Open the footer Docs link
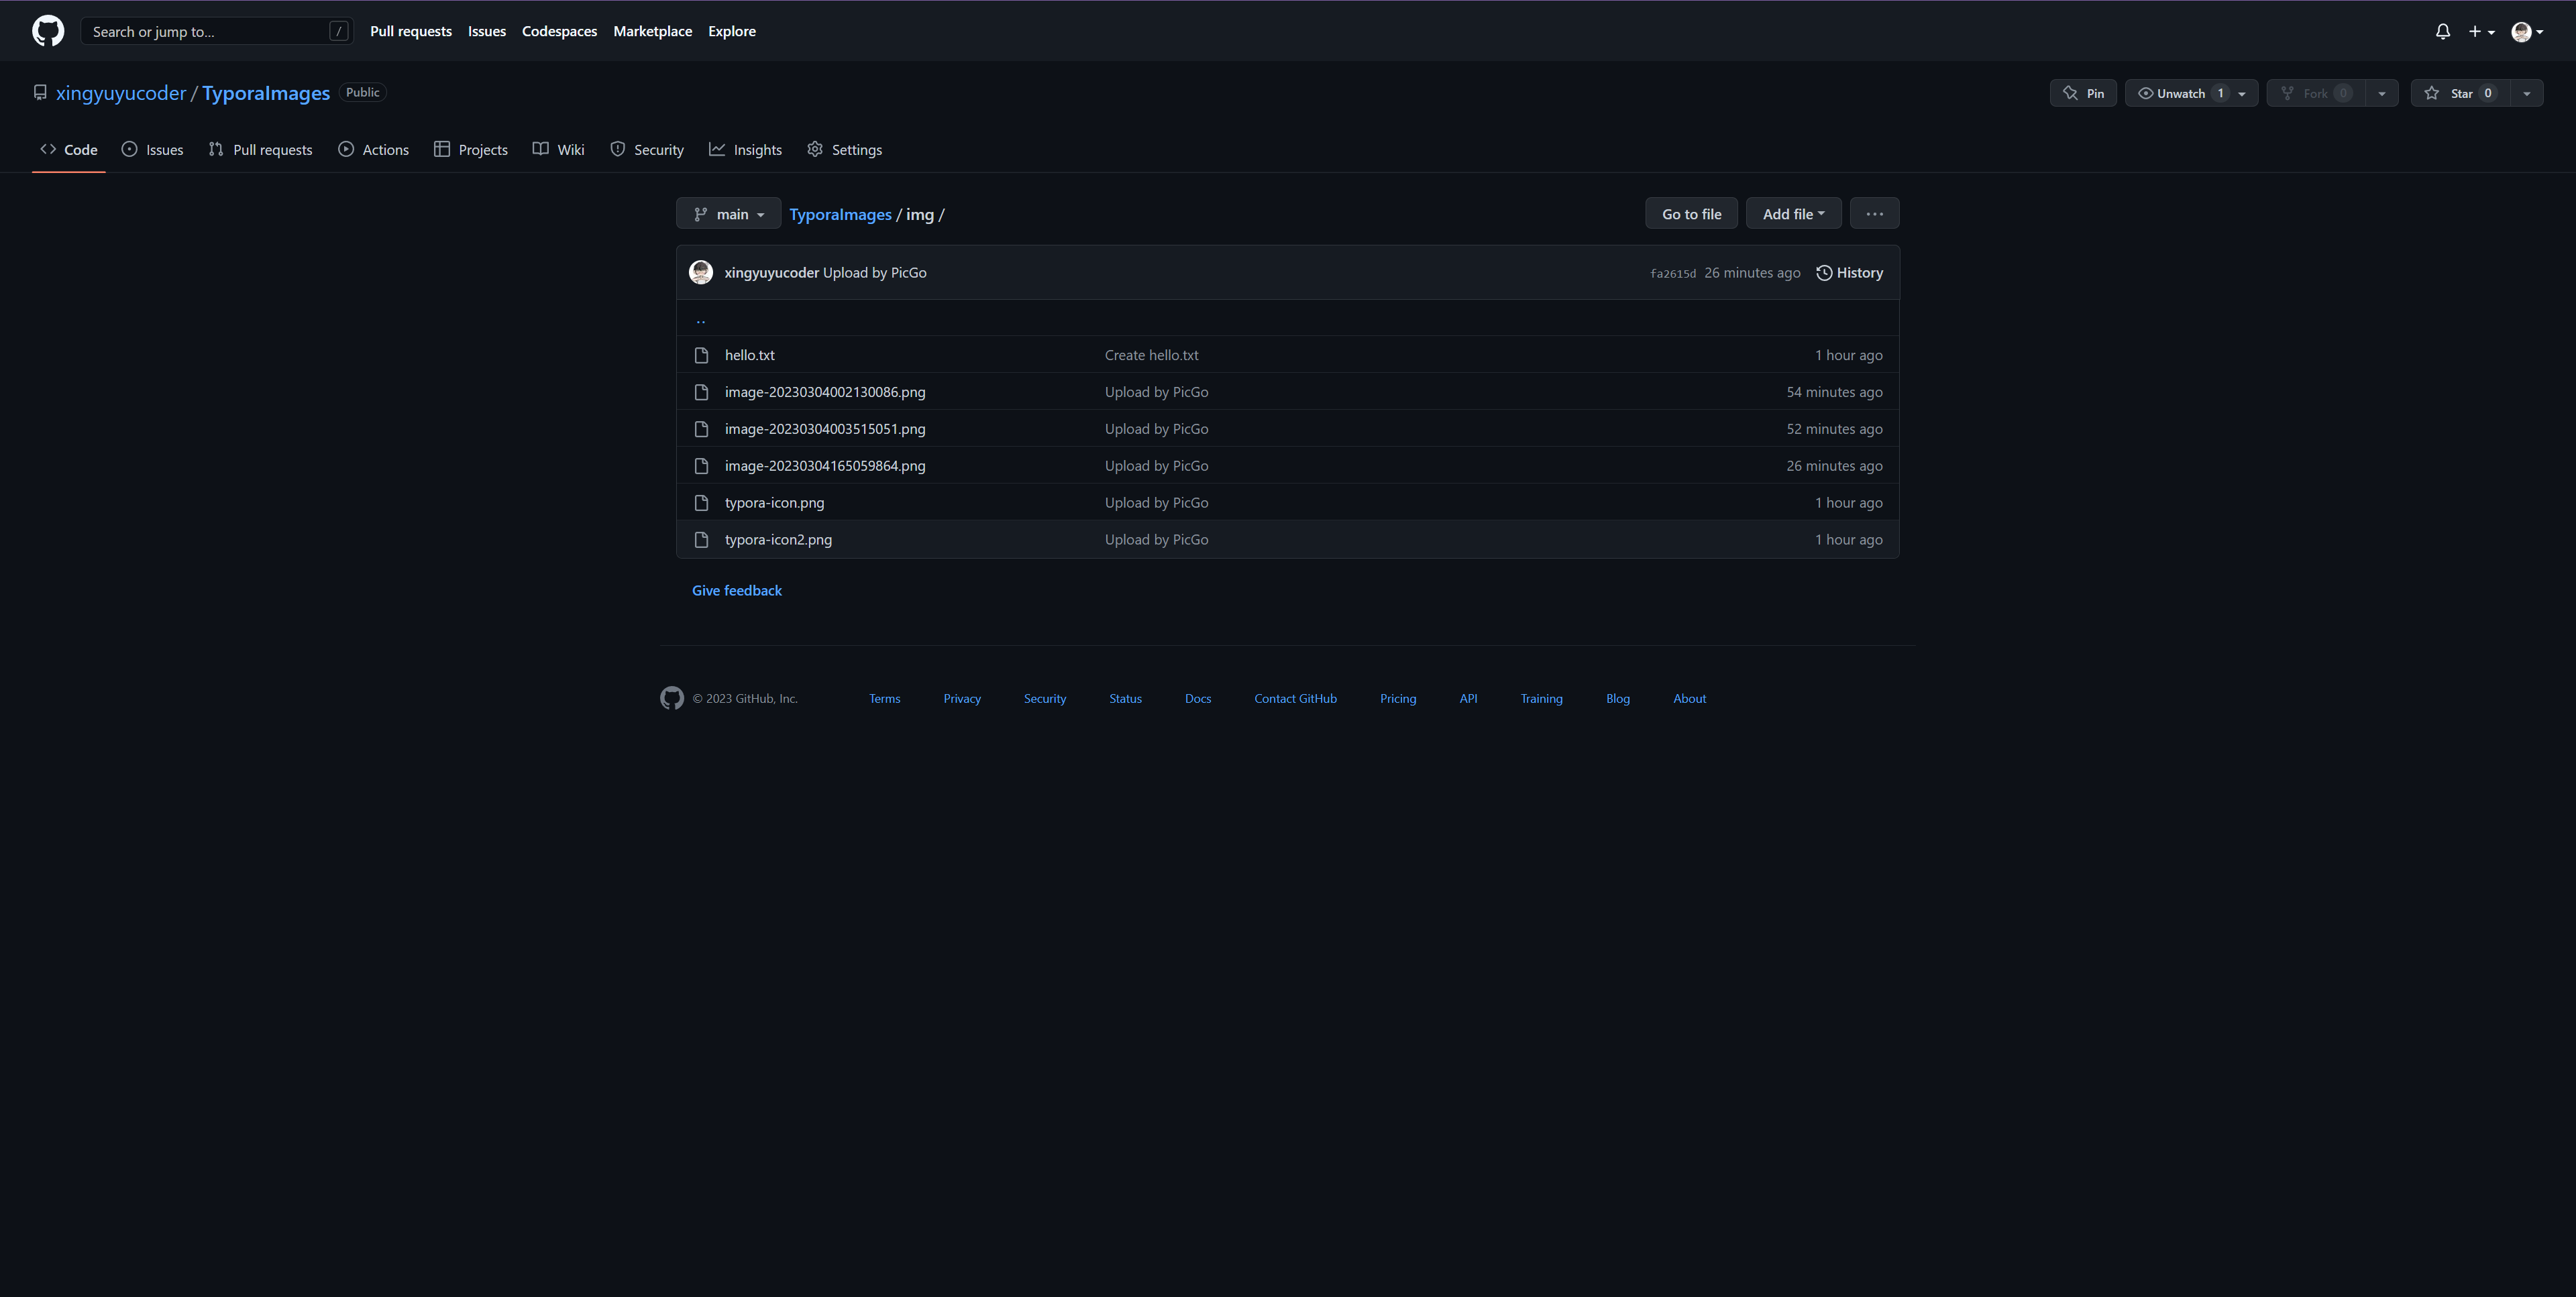This screenshot has height=1297, width=2576. 1198,698
